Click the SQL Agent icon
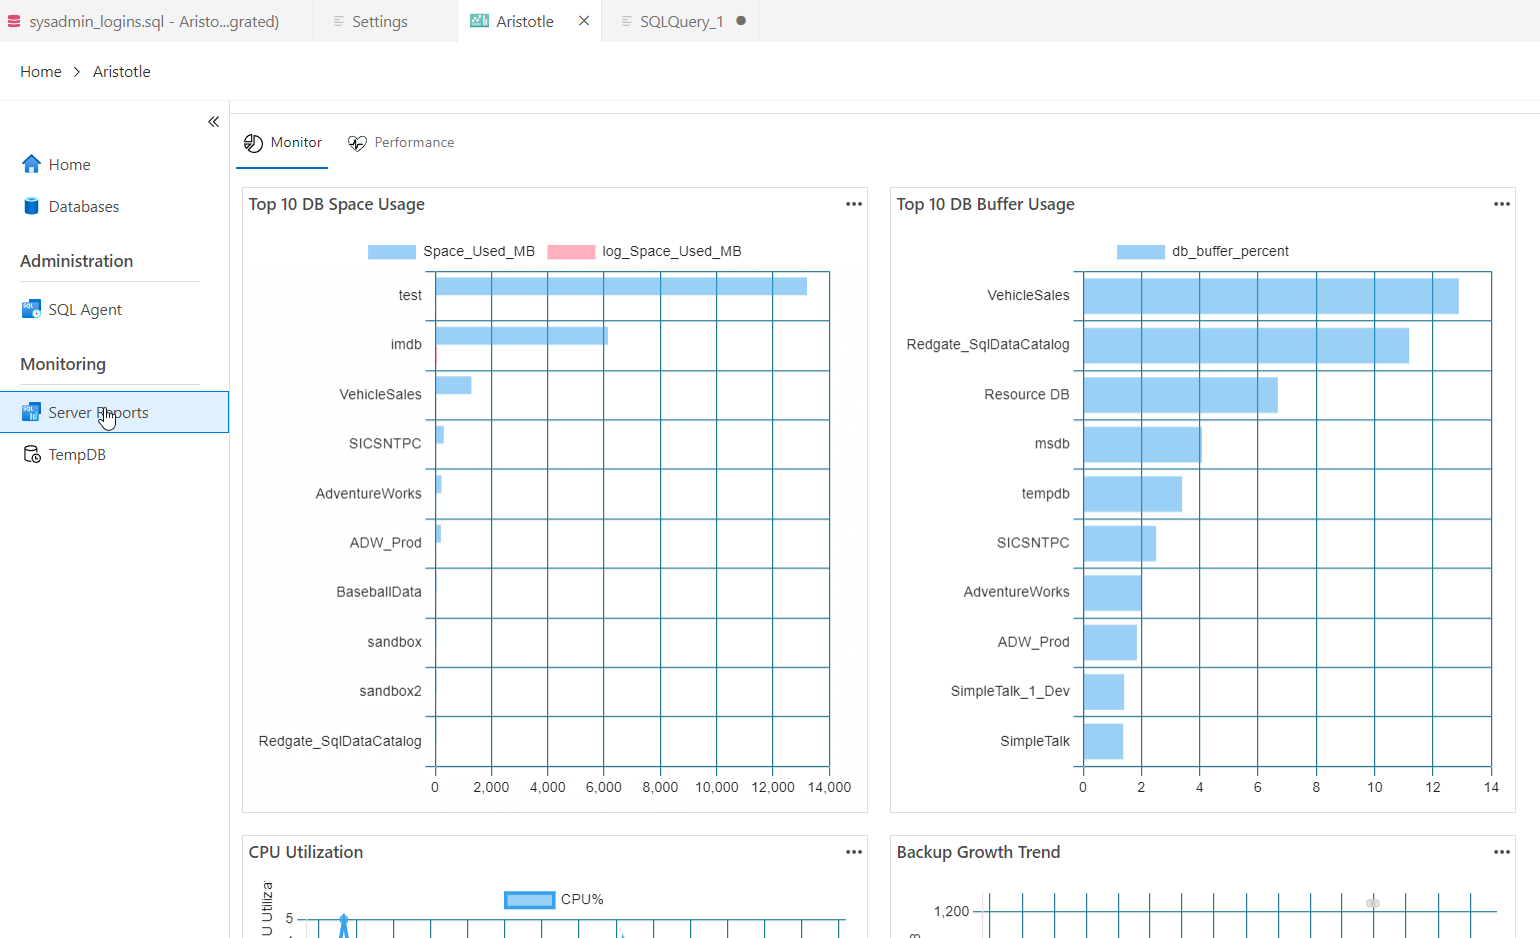 click(31, 309)
